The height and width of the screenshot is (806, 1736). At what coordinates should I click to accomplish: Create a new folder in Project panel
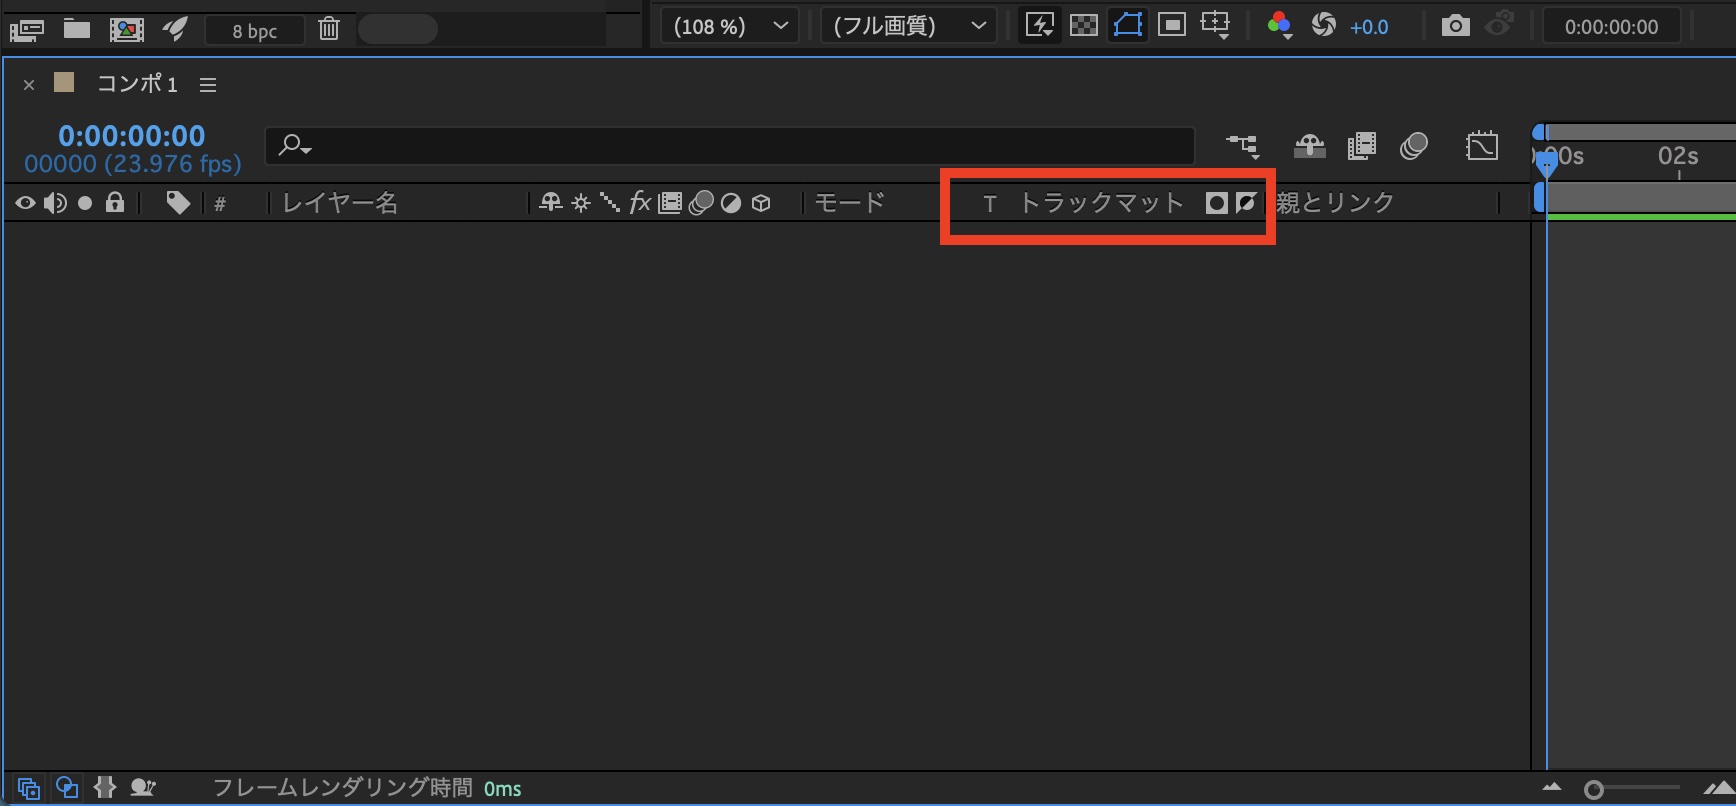tap(77, 28)
